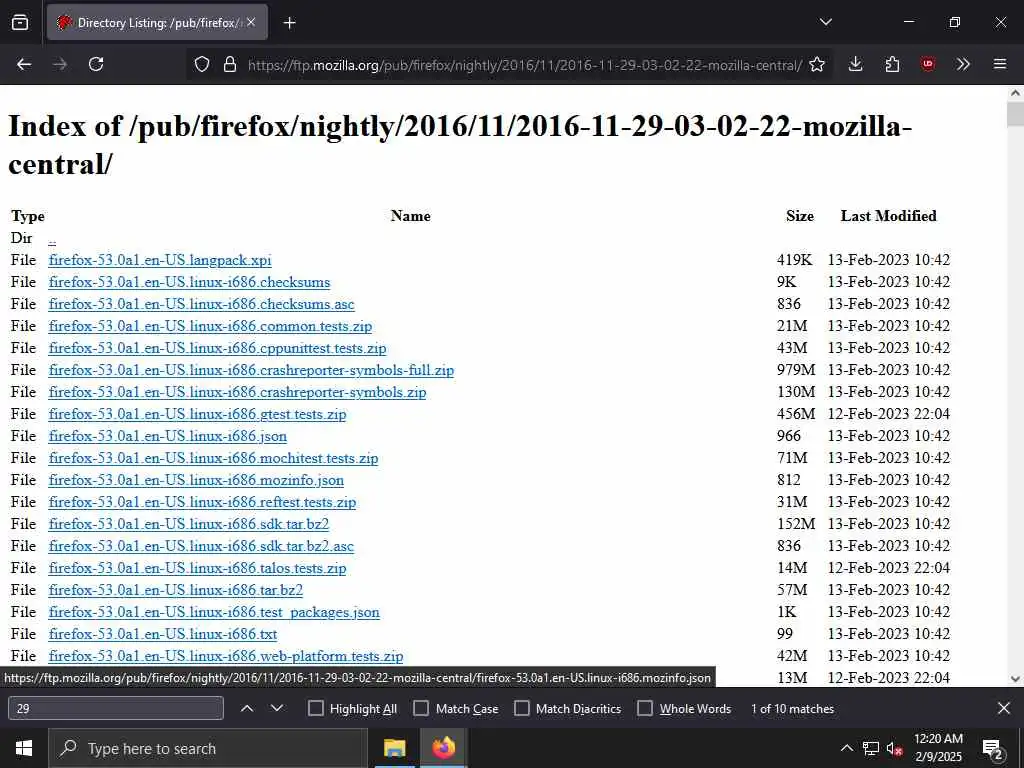This screenshot has width=1024, height=768.
Task: Enable Whole Words checkbox
Action: (645, 709)
